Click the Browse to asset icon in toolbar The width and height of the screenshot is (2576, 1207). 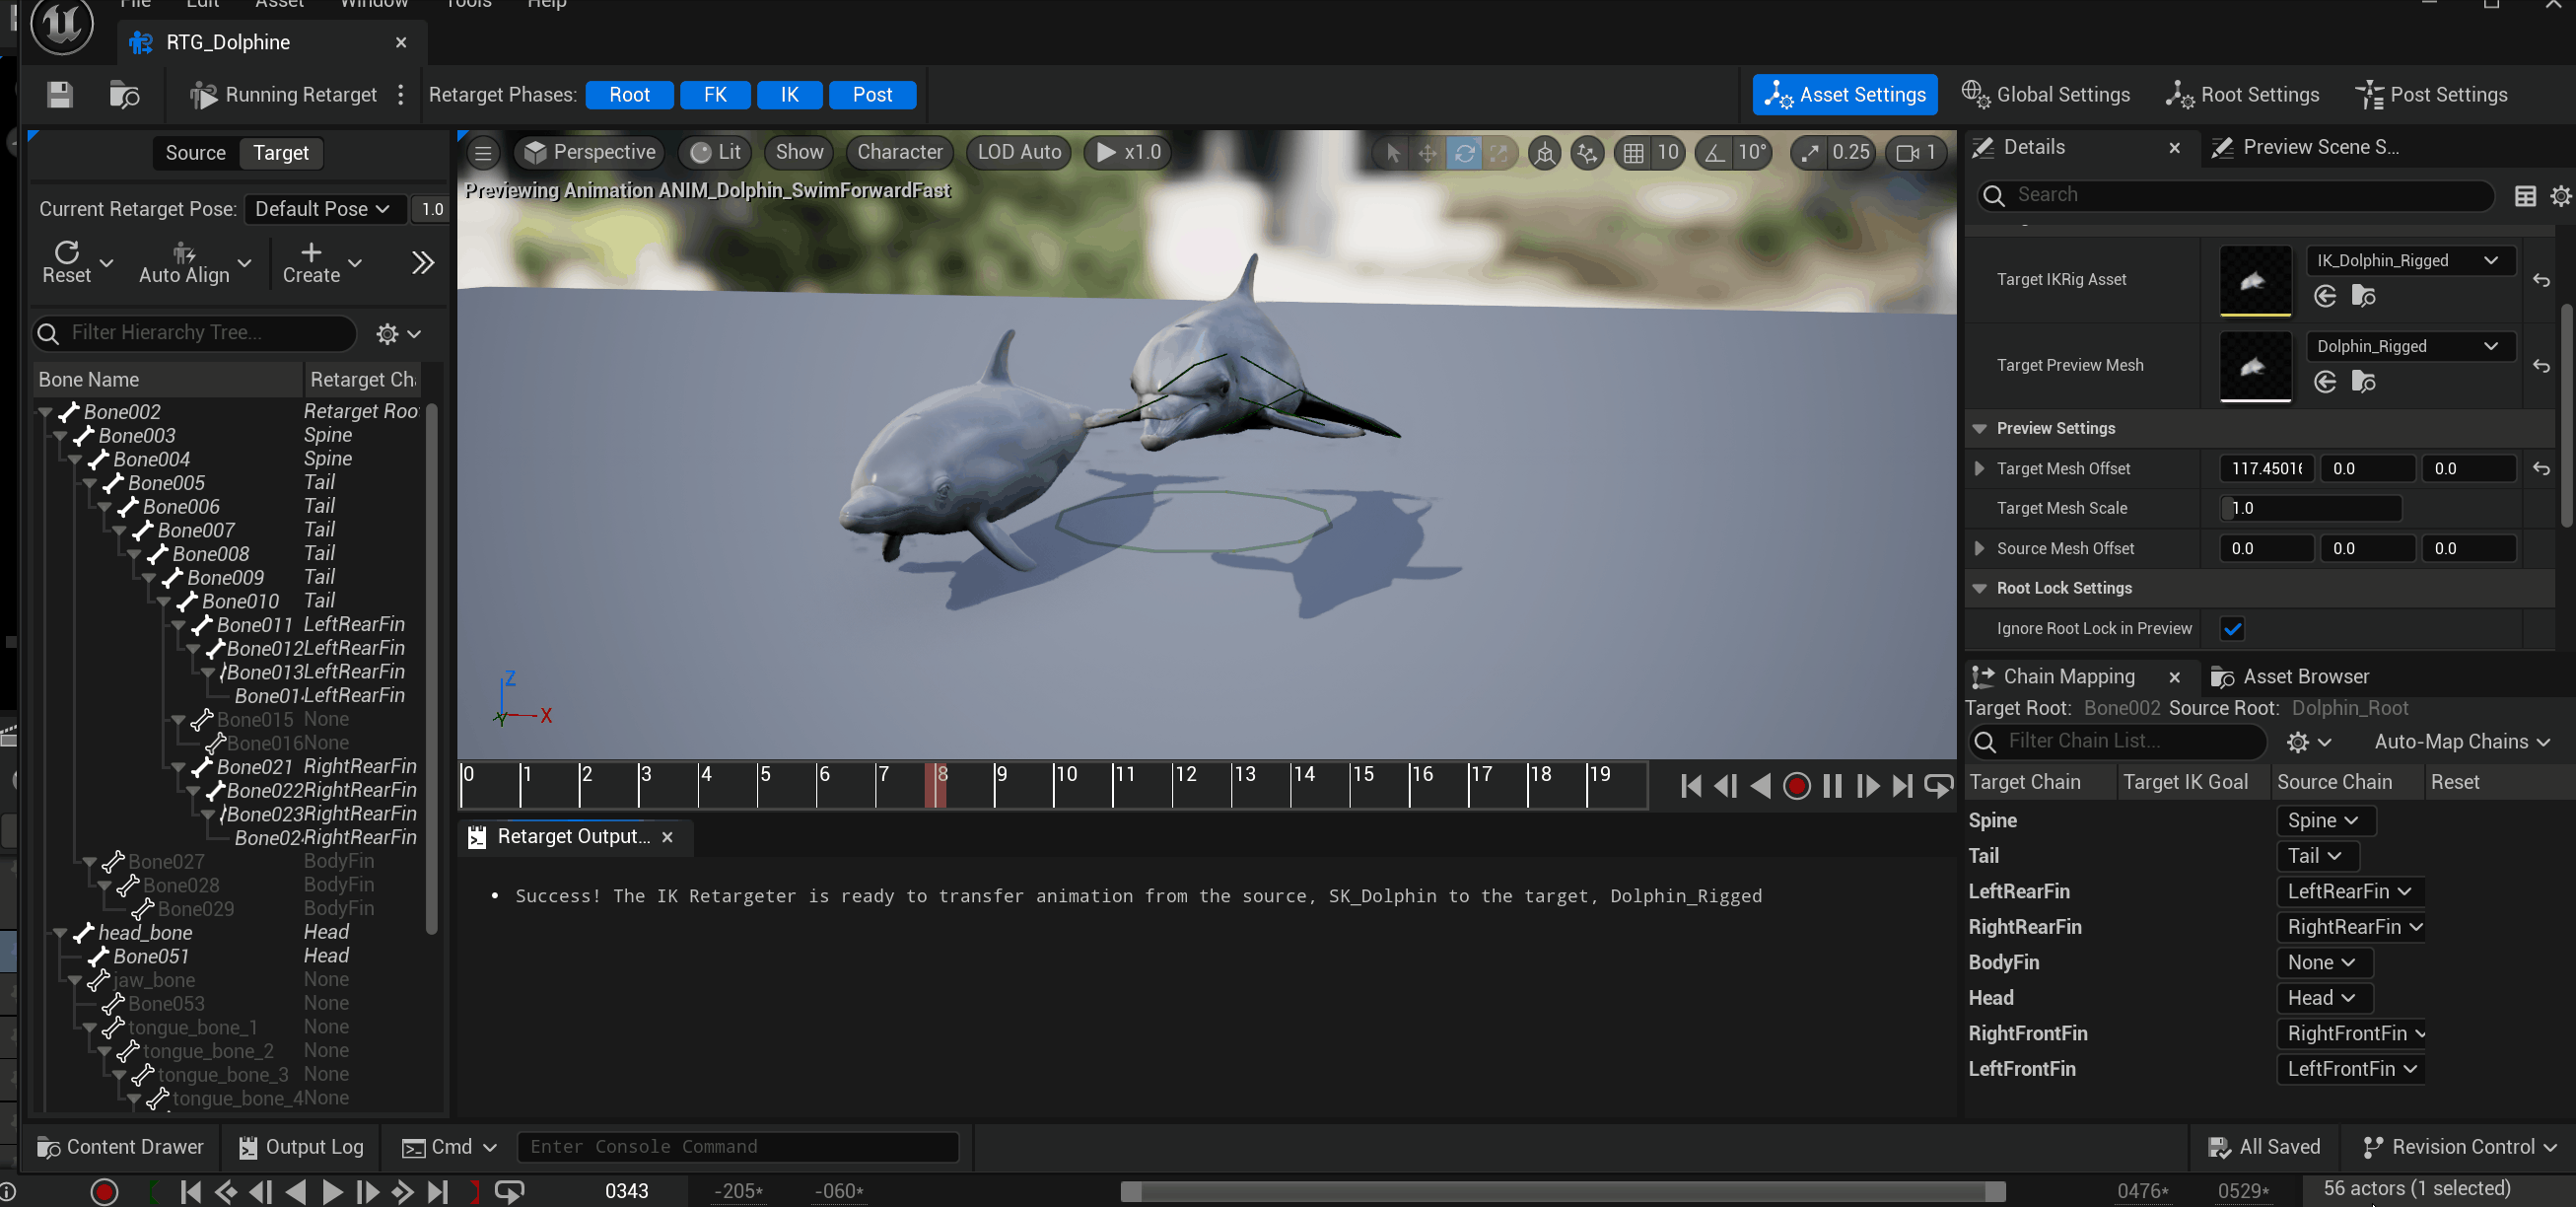[124, 95]
